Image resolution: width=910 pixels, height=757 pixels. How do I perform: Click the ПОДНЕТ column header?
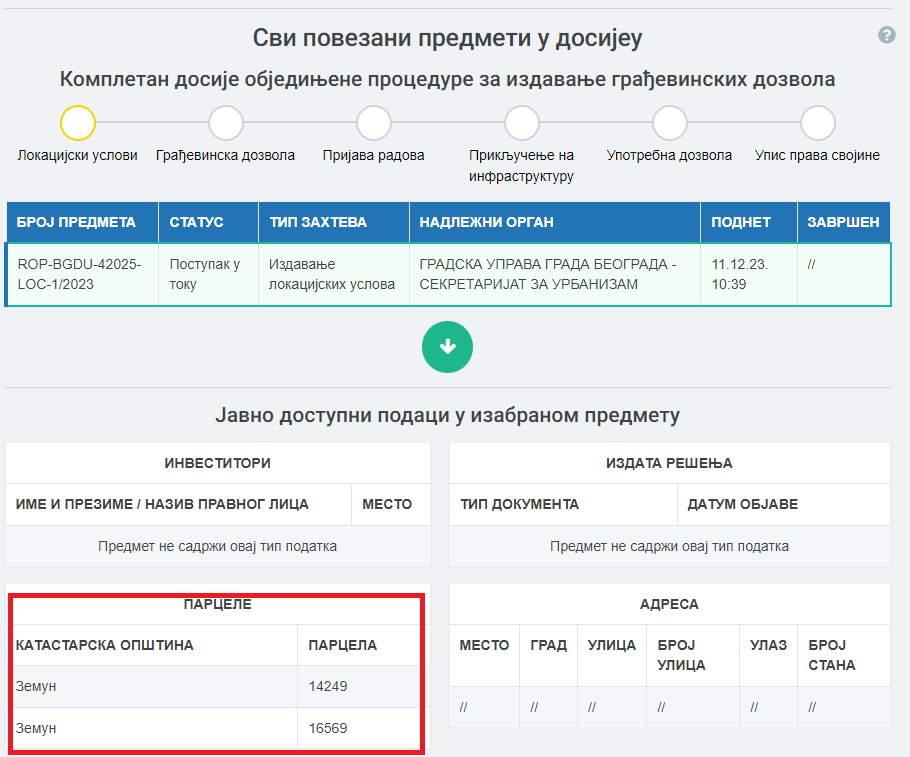pos(741,222)
